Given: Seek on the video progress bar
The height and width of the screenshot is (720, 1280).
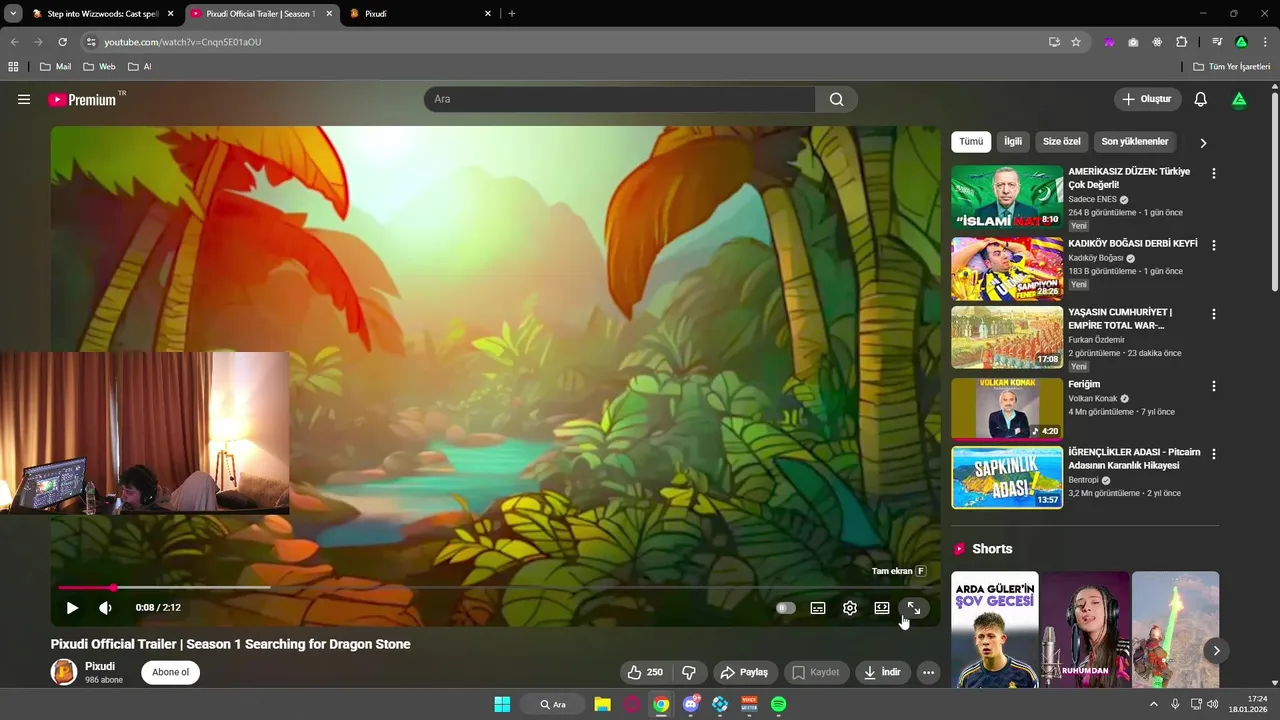Looking at the screenshot, I should point(496,587).
